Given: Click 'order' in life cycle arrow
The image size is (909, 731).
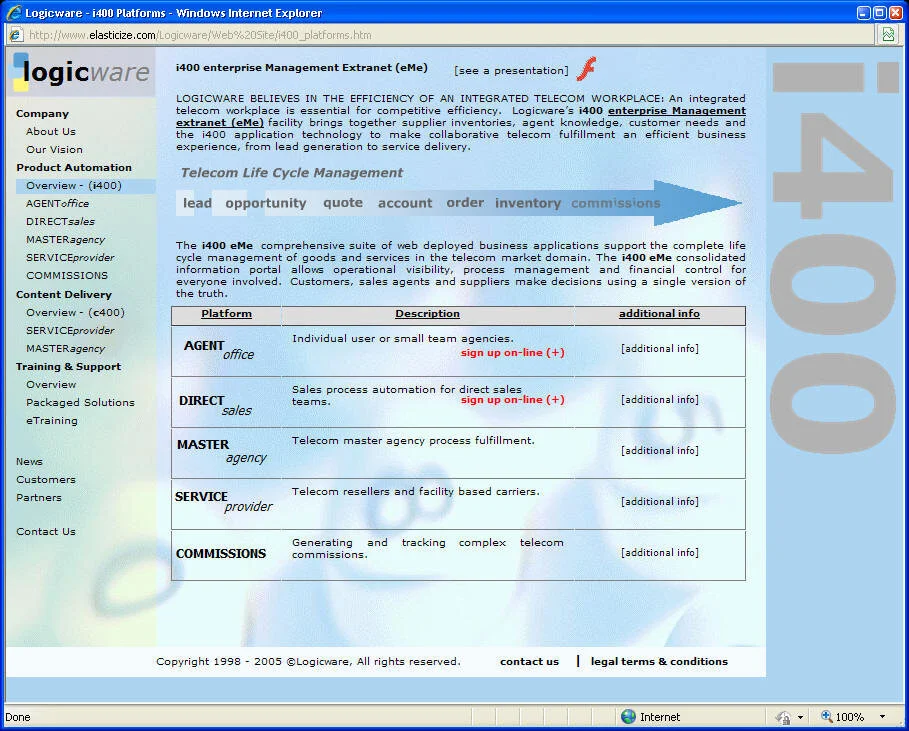Looking at the screenshot, I should 465,202.
